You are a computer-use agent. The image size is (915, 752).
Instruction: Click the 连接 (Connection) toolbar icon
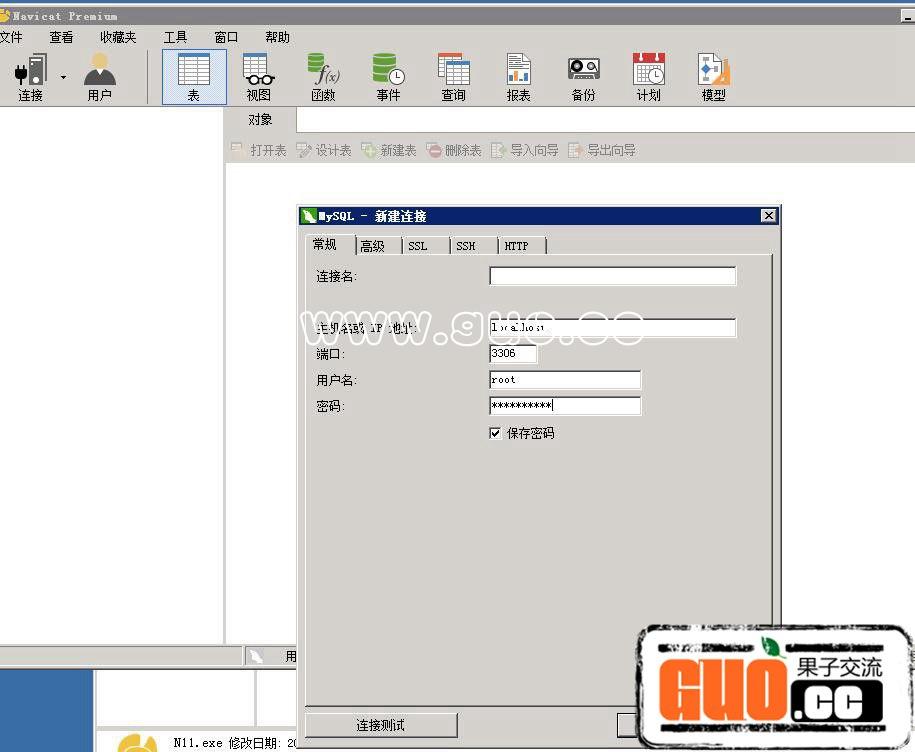(30, 76)
